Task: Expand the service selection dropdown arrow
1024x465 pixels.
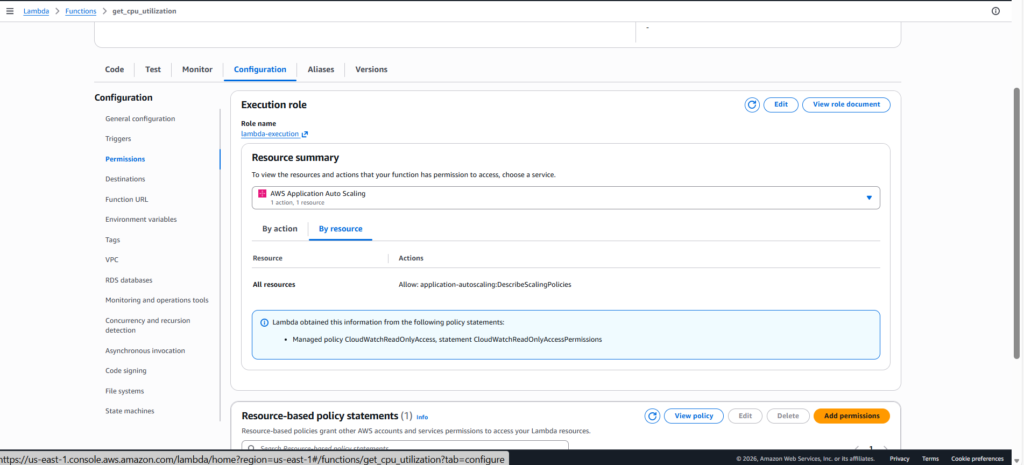Action: pos(868,198)
